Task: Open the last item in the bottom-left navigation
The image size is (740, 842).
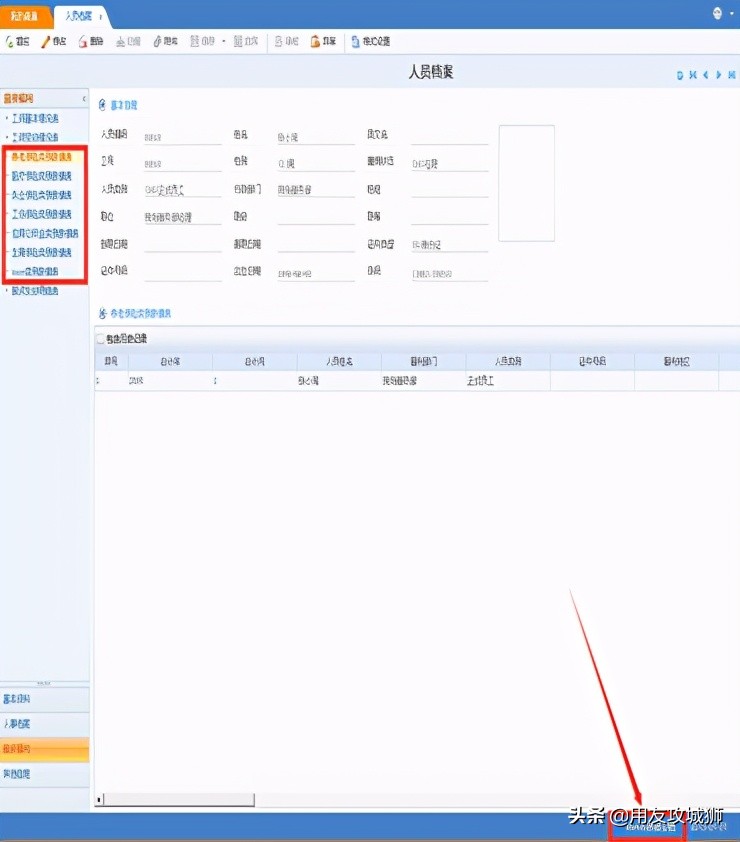Action: (45, 774)
